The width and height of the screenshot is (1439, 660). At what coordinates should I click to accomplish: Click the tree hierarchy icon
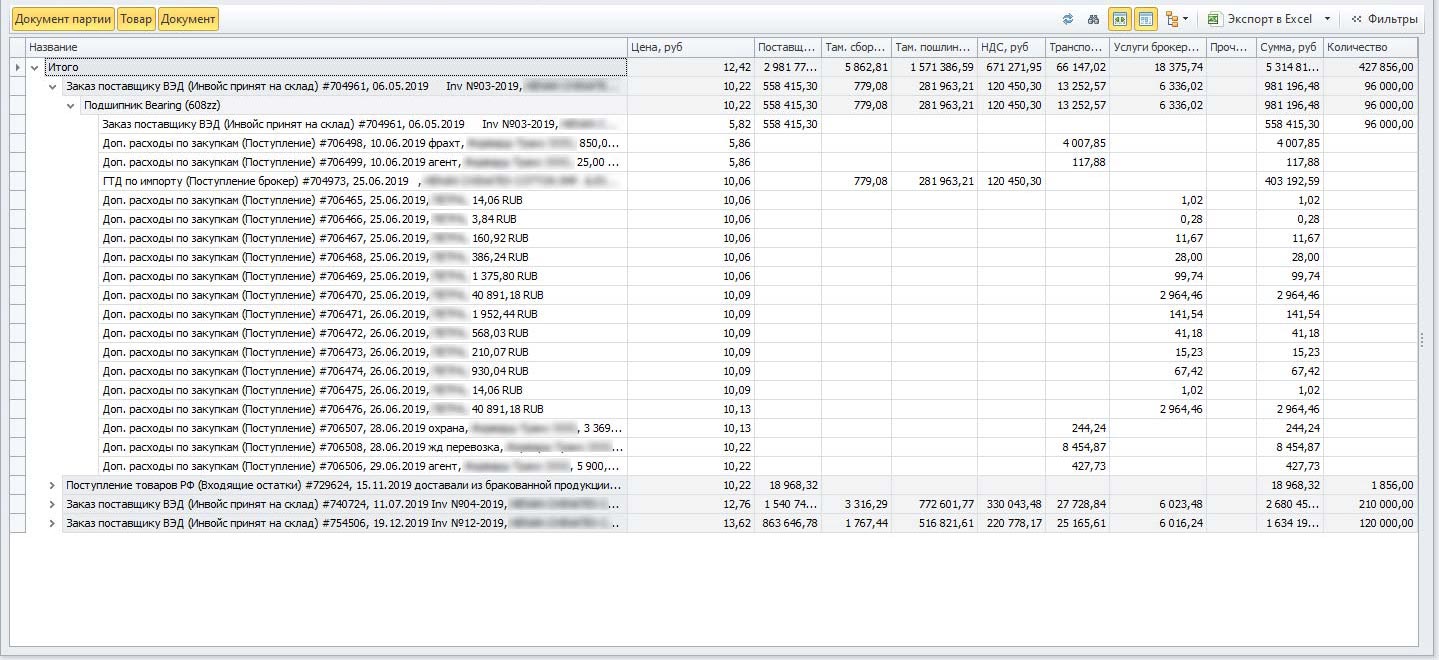click(x=1173, y=19)
